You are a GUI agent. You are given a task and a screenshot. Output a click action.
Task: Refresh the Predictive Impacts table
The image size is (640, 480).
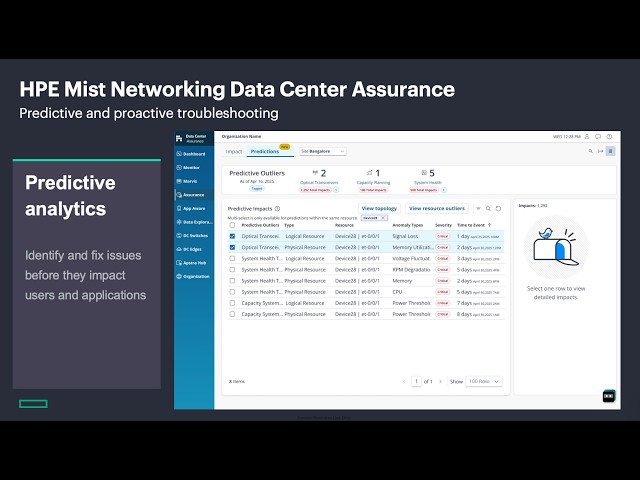click(x=498, y=209)
